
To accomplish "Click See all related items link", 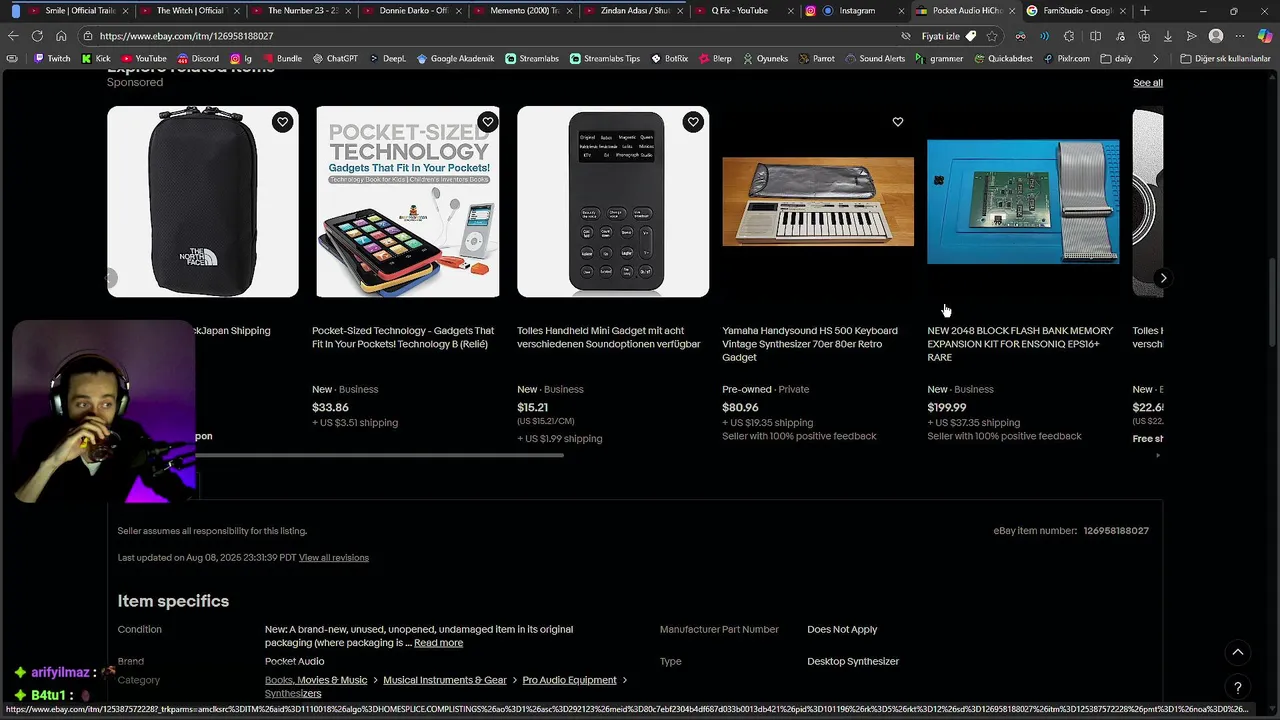I will point(1148,83).
